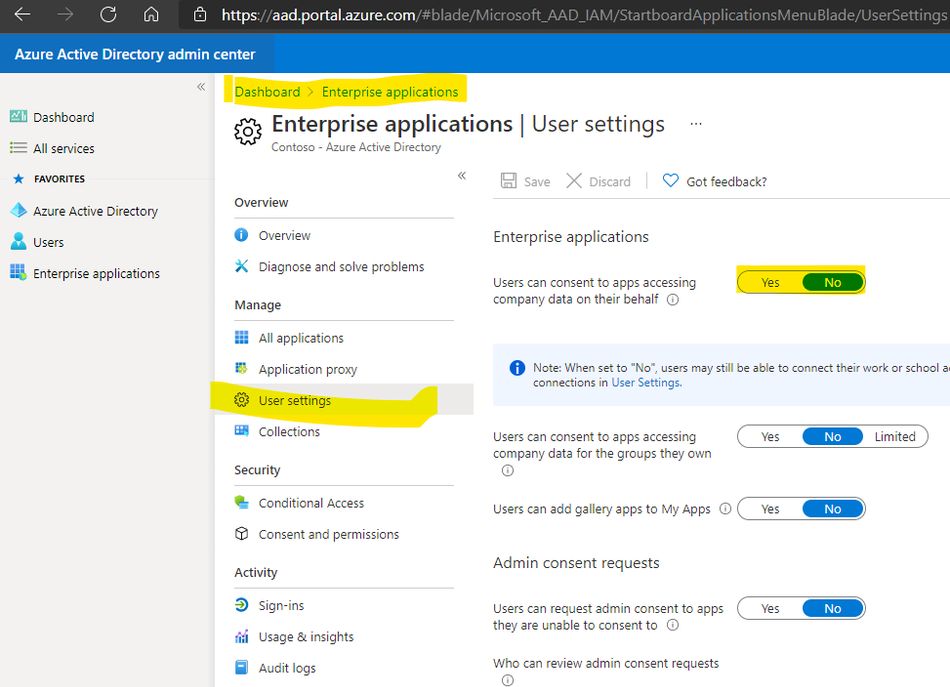Viewport: 950px width, 687px height.
Task: Set add gallery apps to Yes
Action: click(x=770, y=509)
